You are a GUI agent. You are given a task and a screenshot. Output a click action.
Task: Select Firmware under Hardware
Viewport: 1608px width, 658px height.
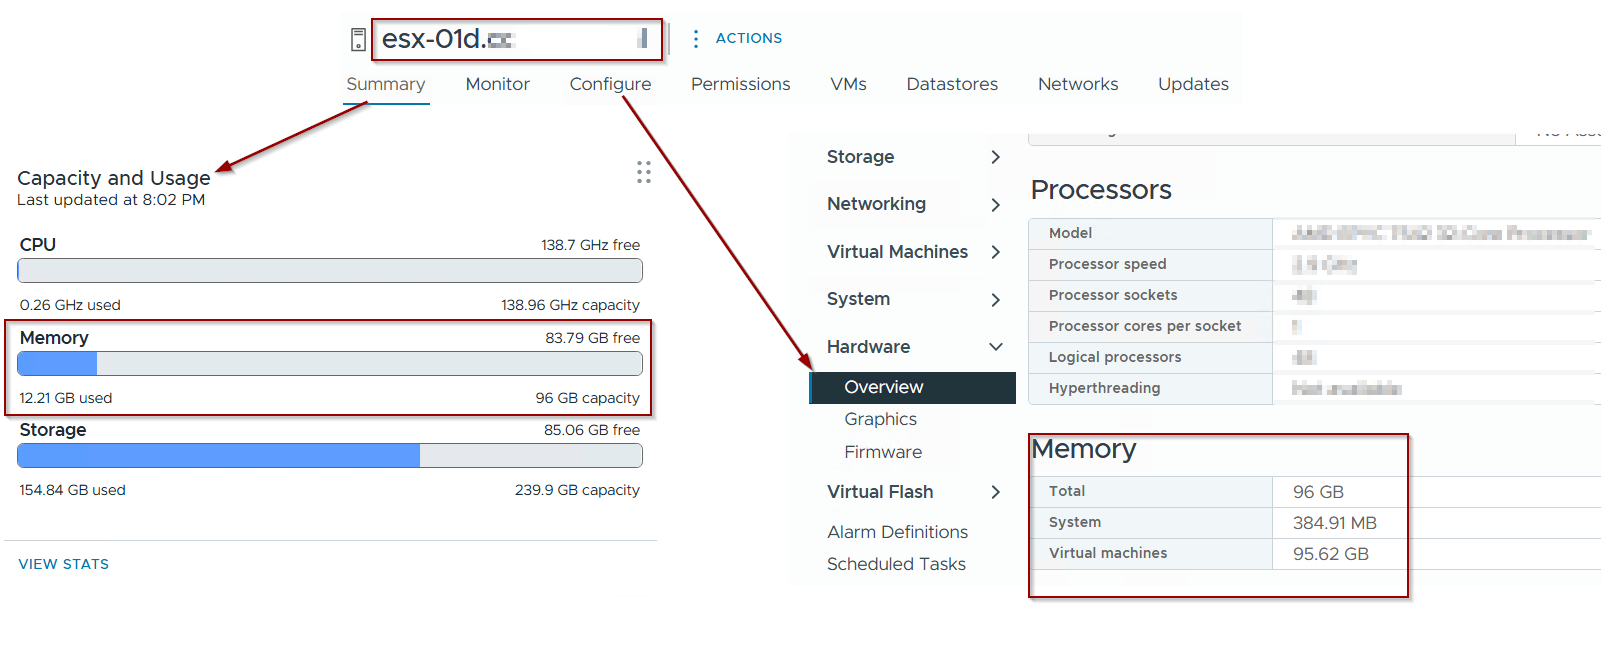pyautogui.click(x=883, y=452)
